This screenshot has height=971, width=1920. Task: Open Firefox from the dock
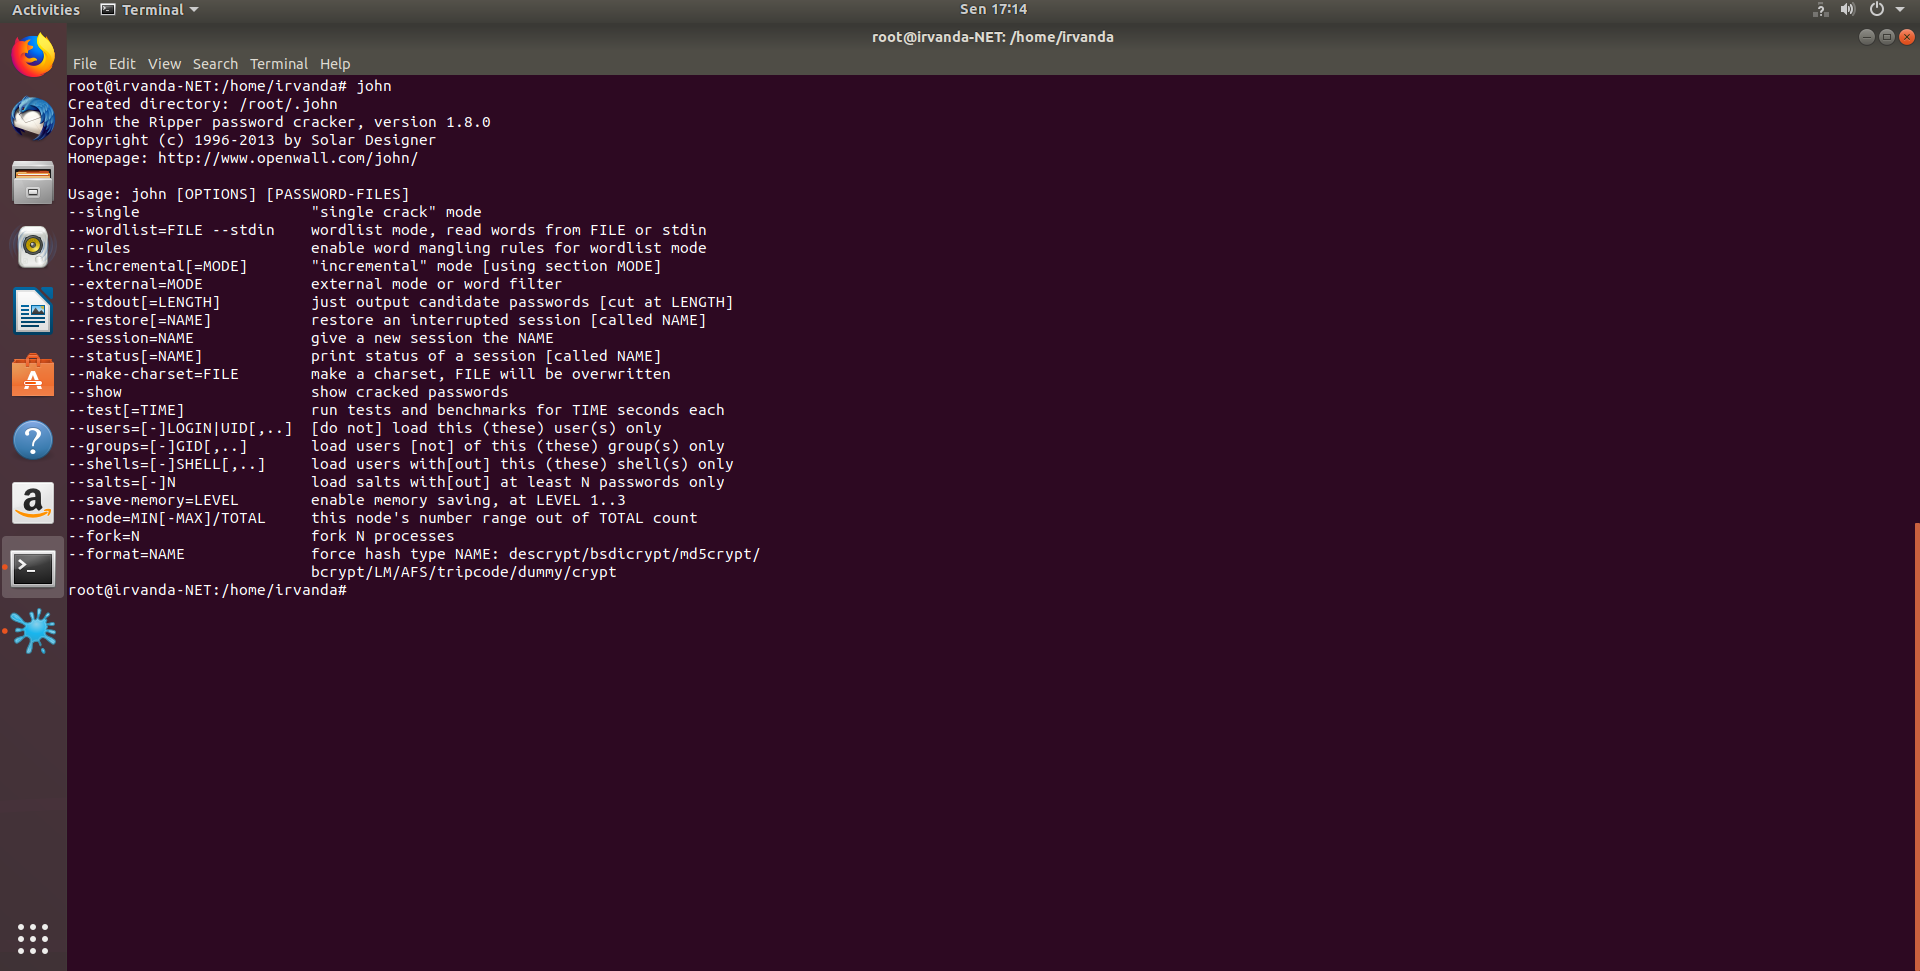click(x=33, y=56)
